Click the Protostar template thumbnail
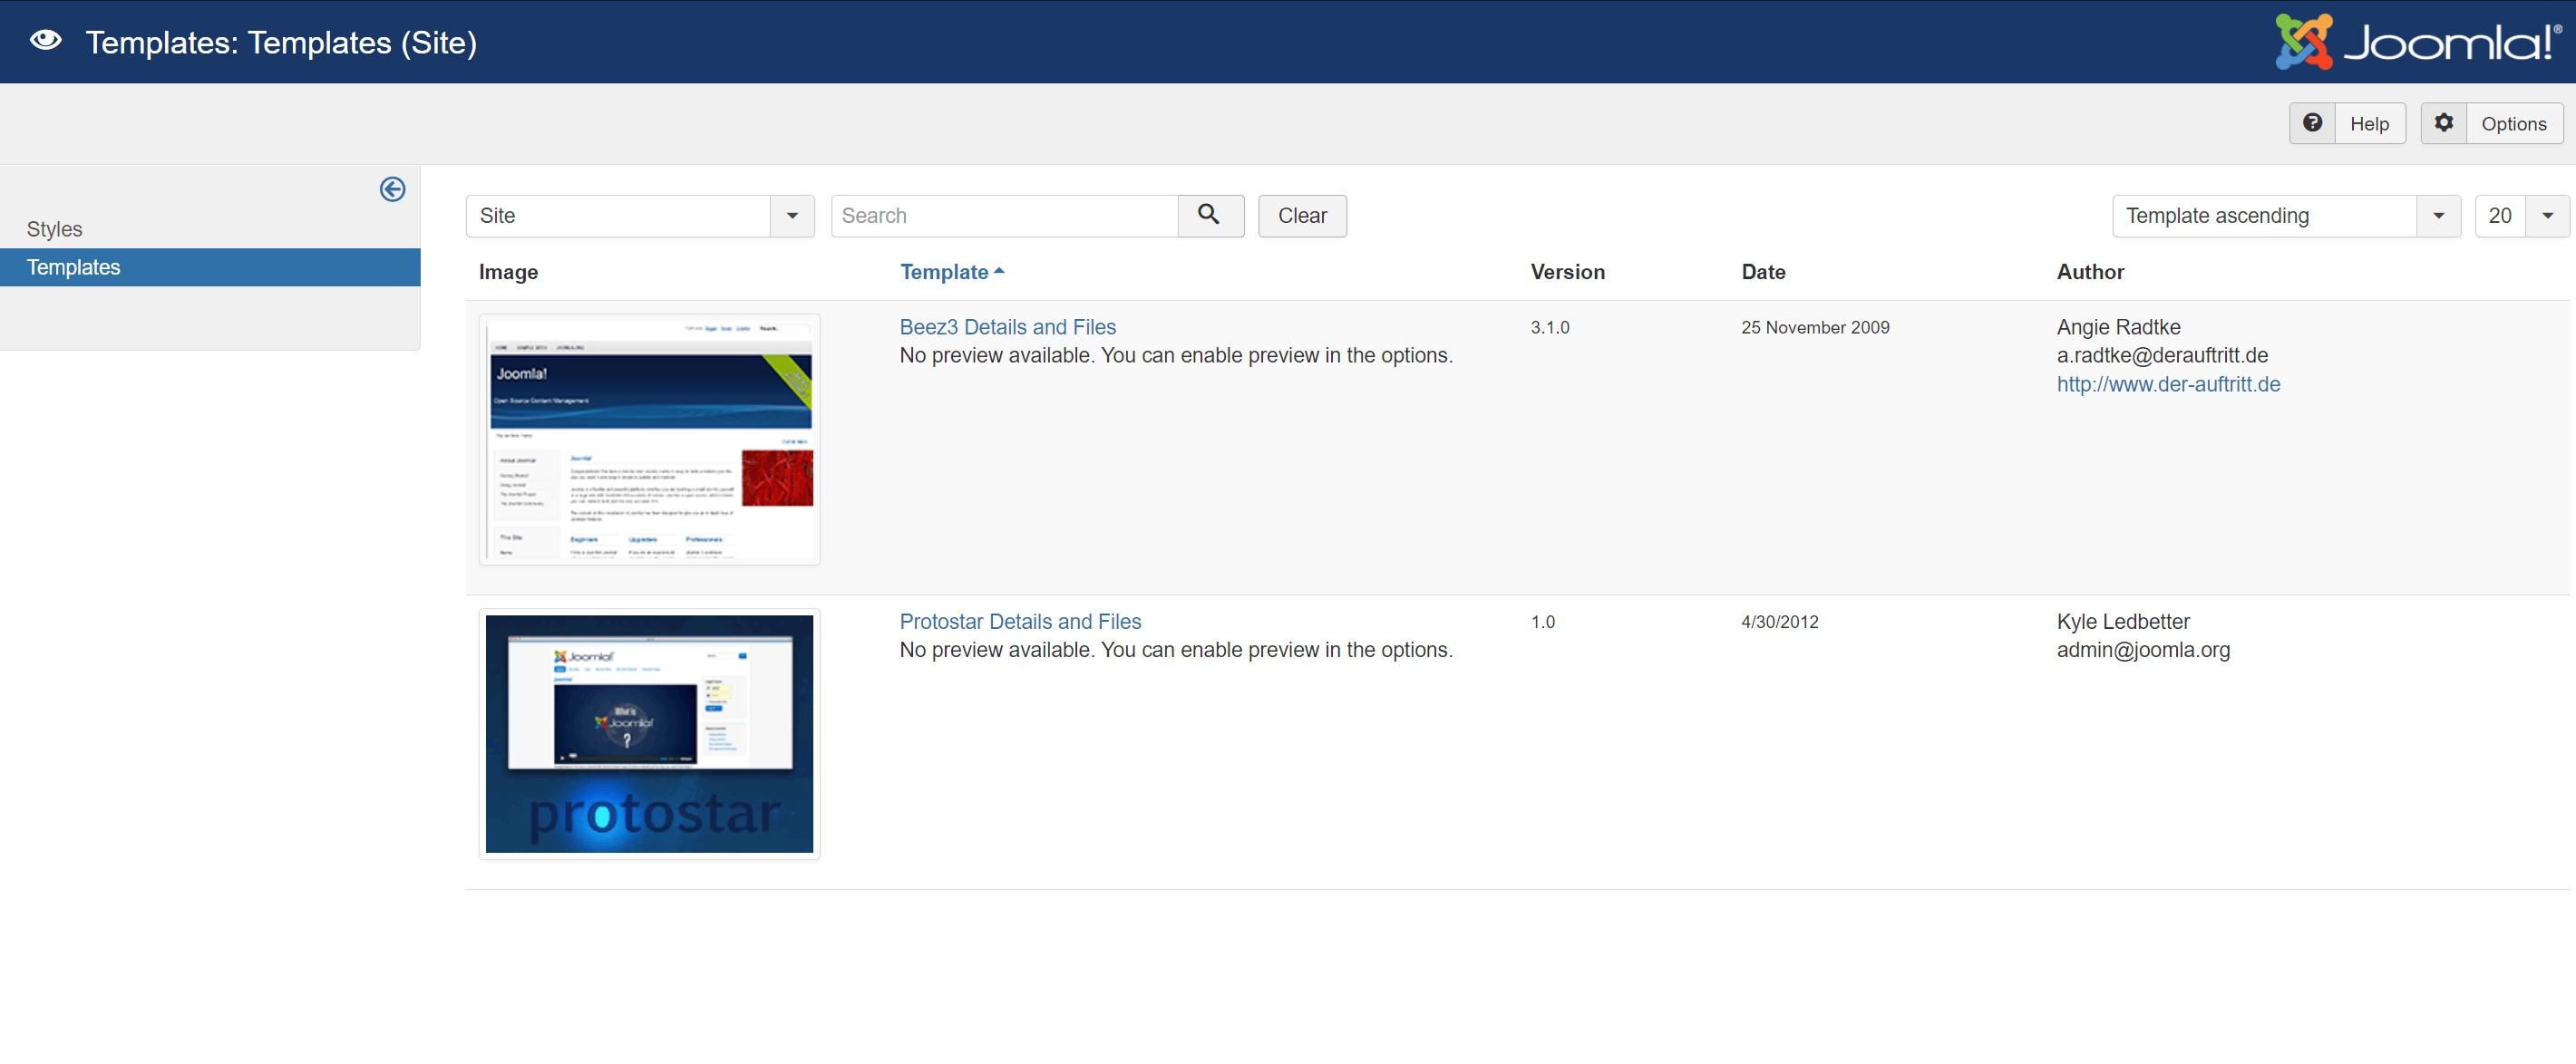This screenshot has width=2576, height=1064. (649, 733)
